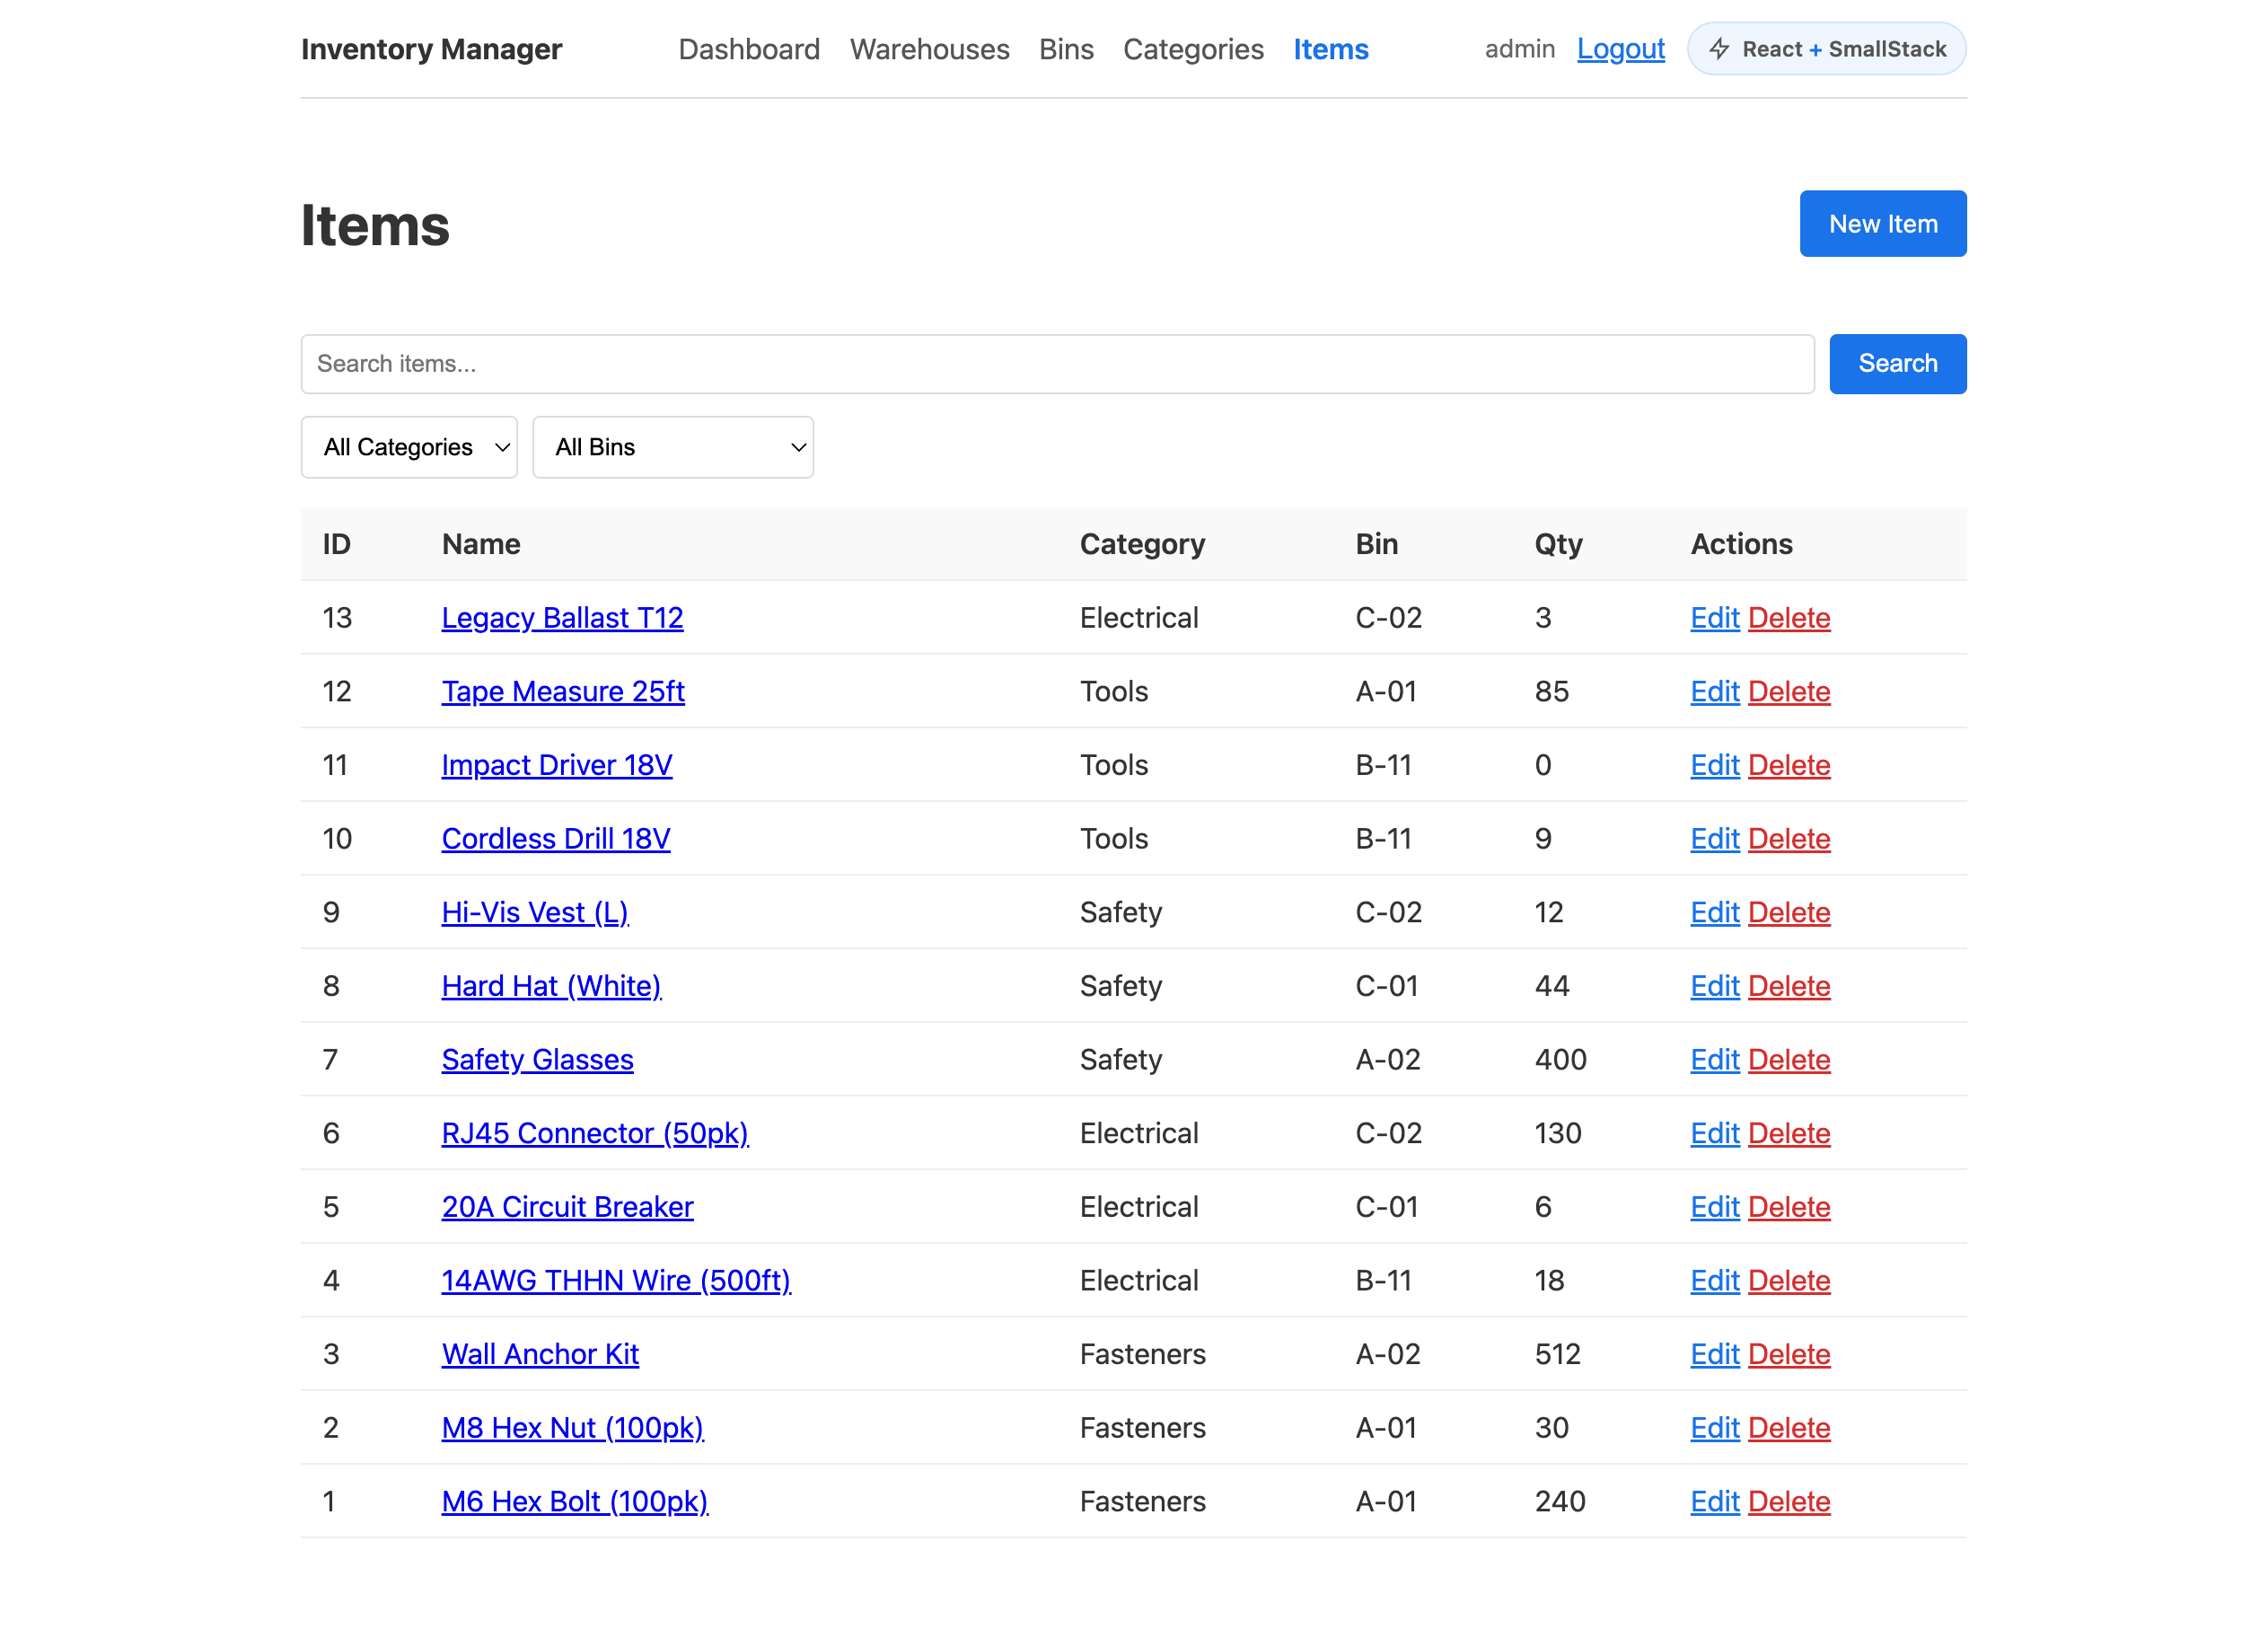Click the Items page heading
Screen dimensions: 2268x1638
point(375,225)
